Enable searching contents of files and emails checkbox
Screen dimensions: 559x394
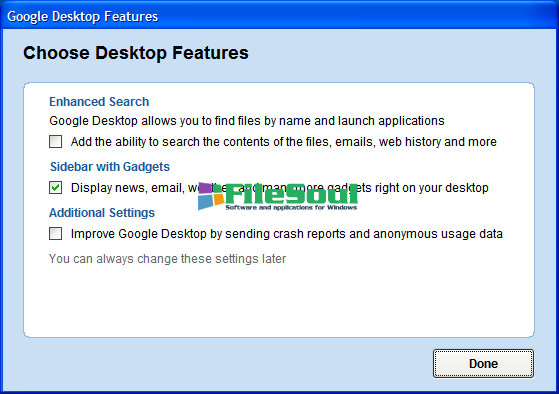pos(56,142)
